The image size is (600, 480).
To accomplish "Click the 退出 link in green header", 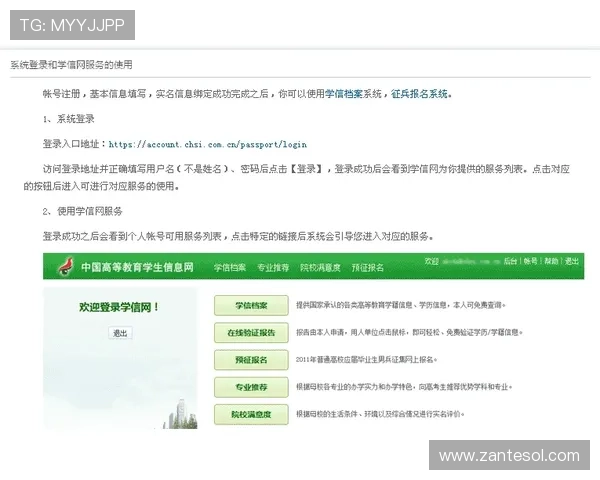I will pos(572,261).
